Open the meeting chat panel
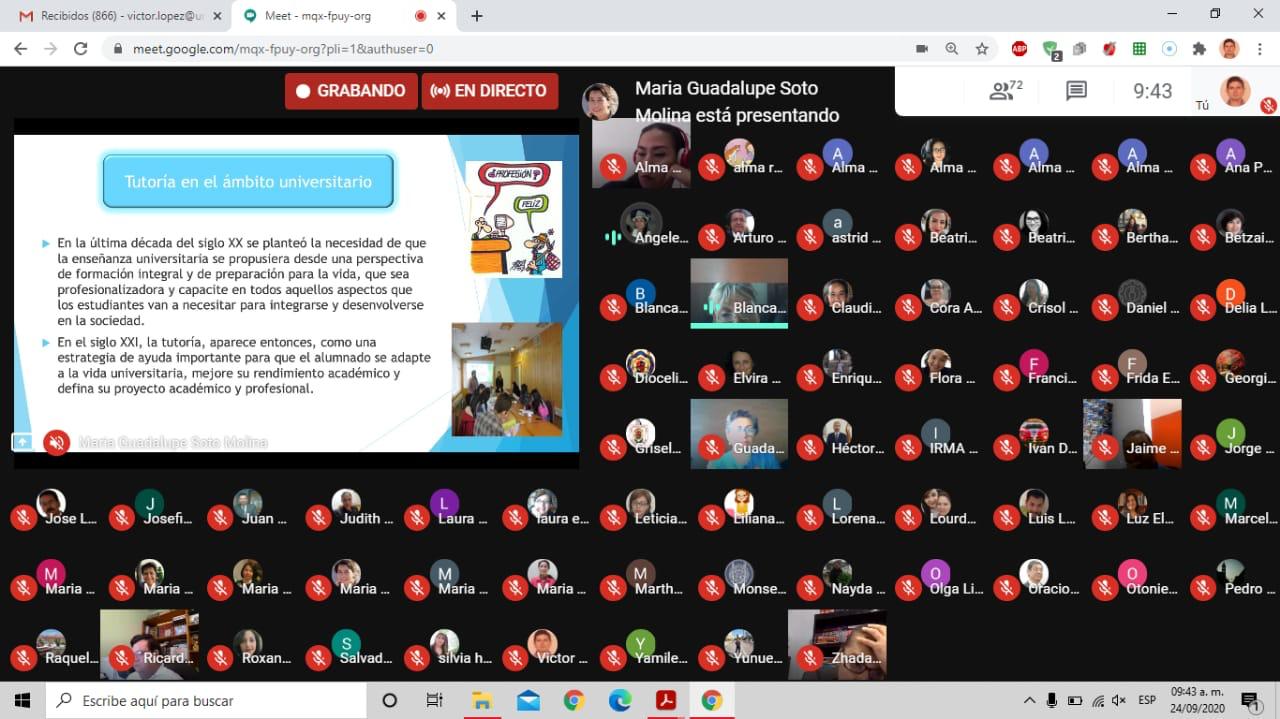Viewport: 1280px width, 719px height. 1076,91
